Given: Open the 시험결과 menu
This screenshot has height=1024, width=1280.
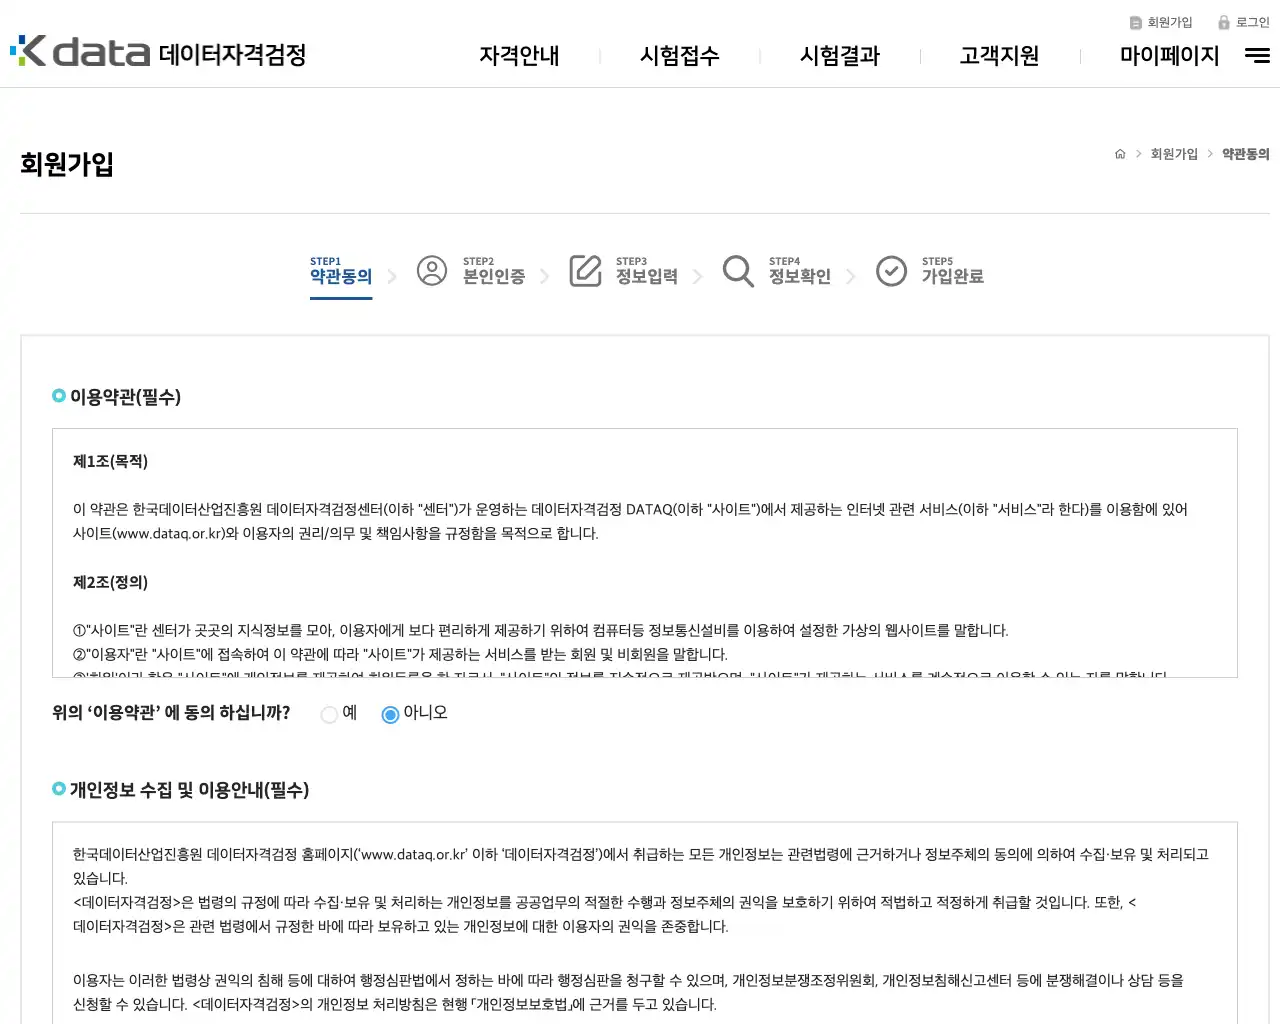Looking at the screenshot, I should 839,56.
